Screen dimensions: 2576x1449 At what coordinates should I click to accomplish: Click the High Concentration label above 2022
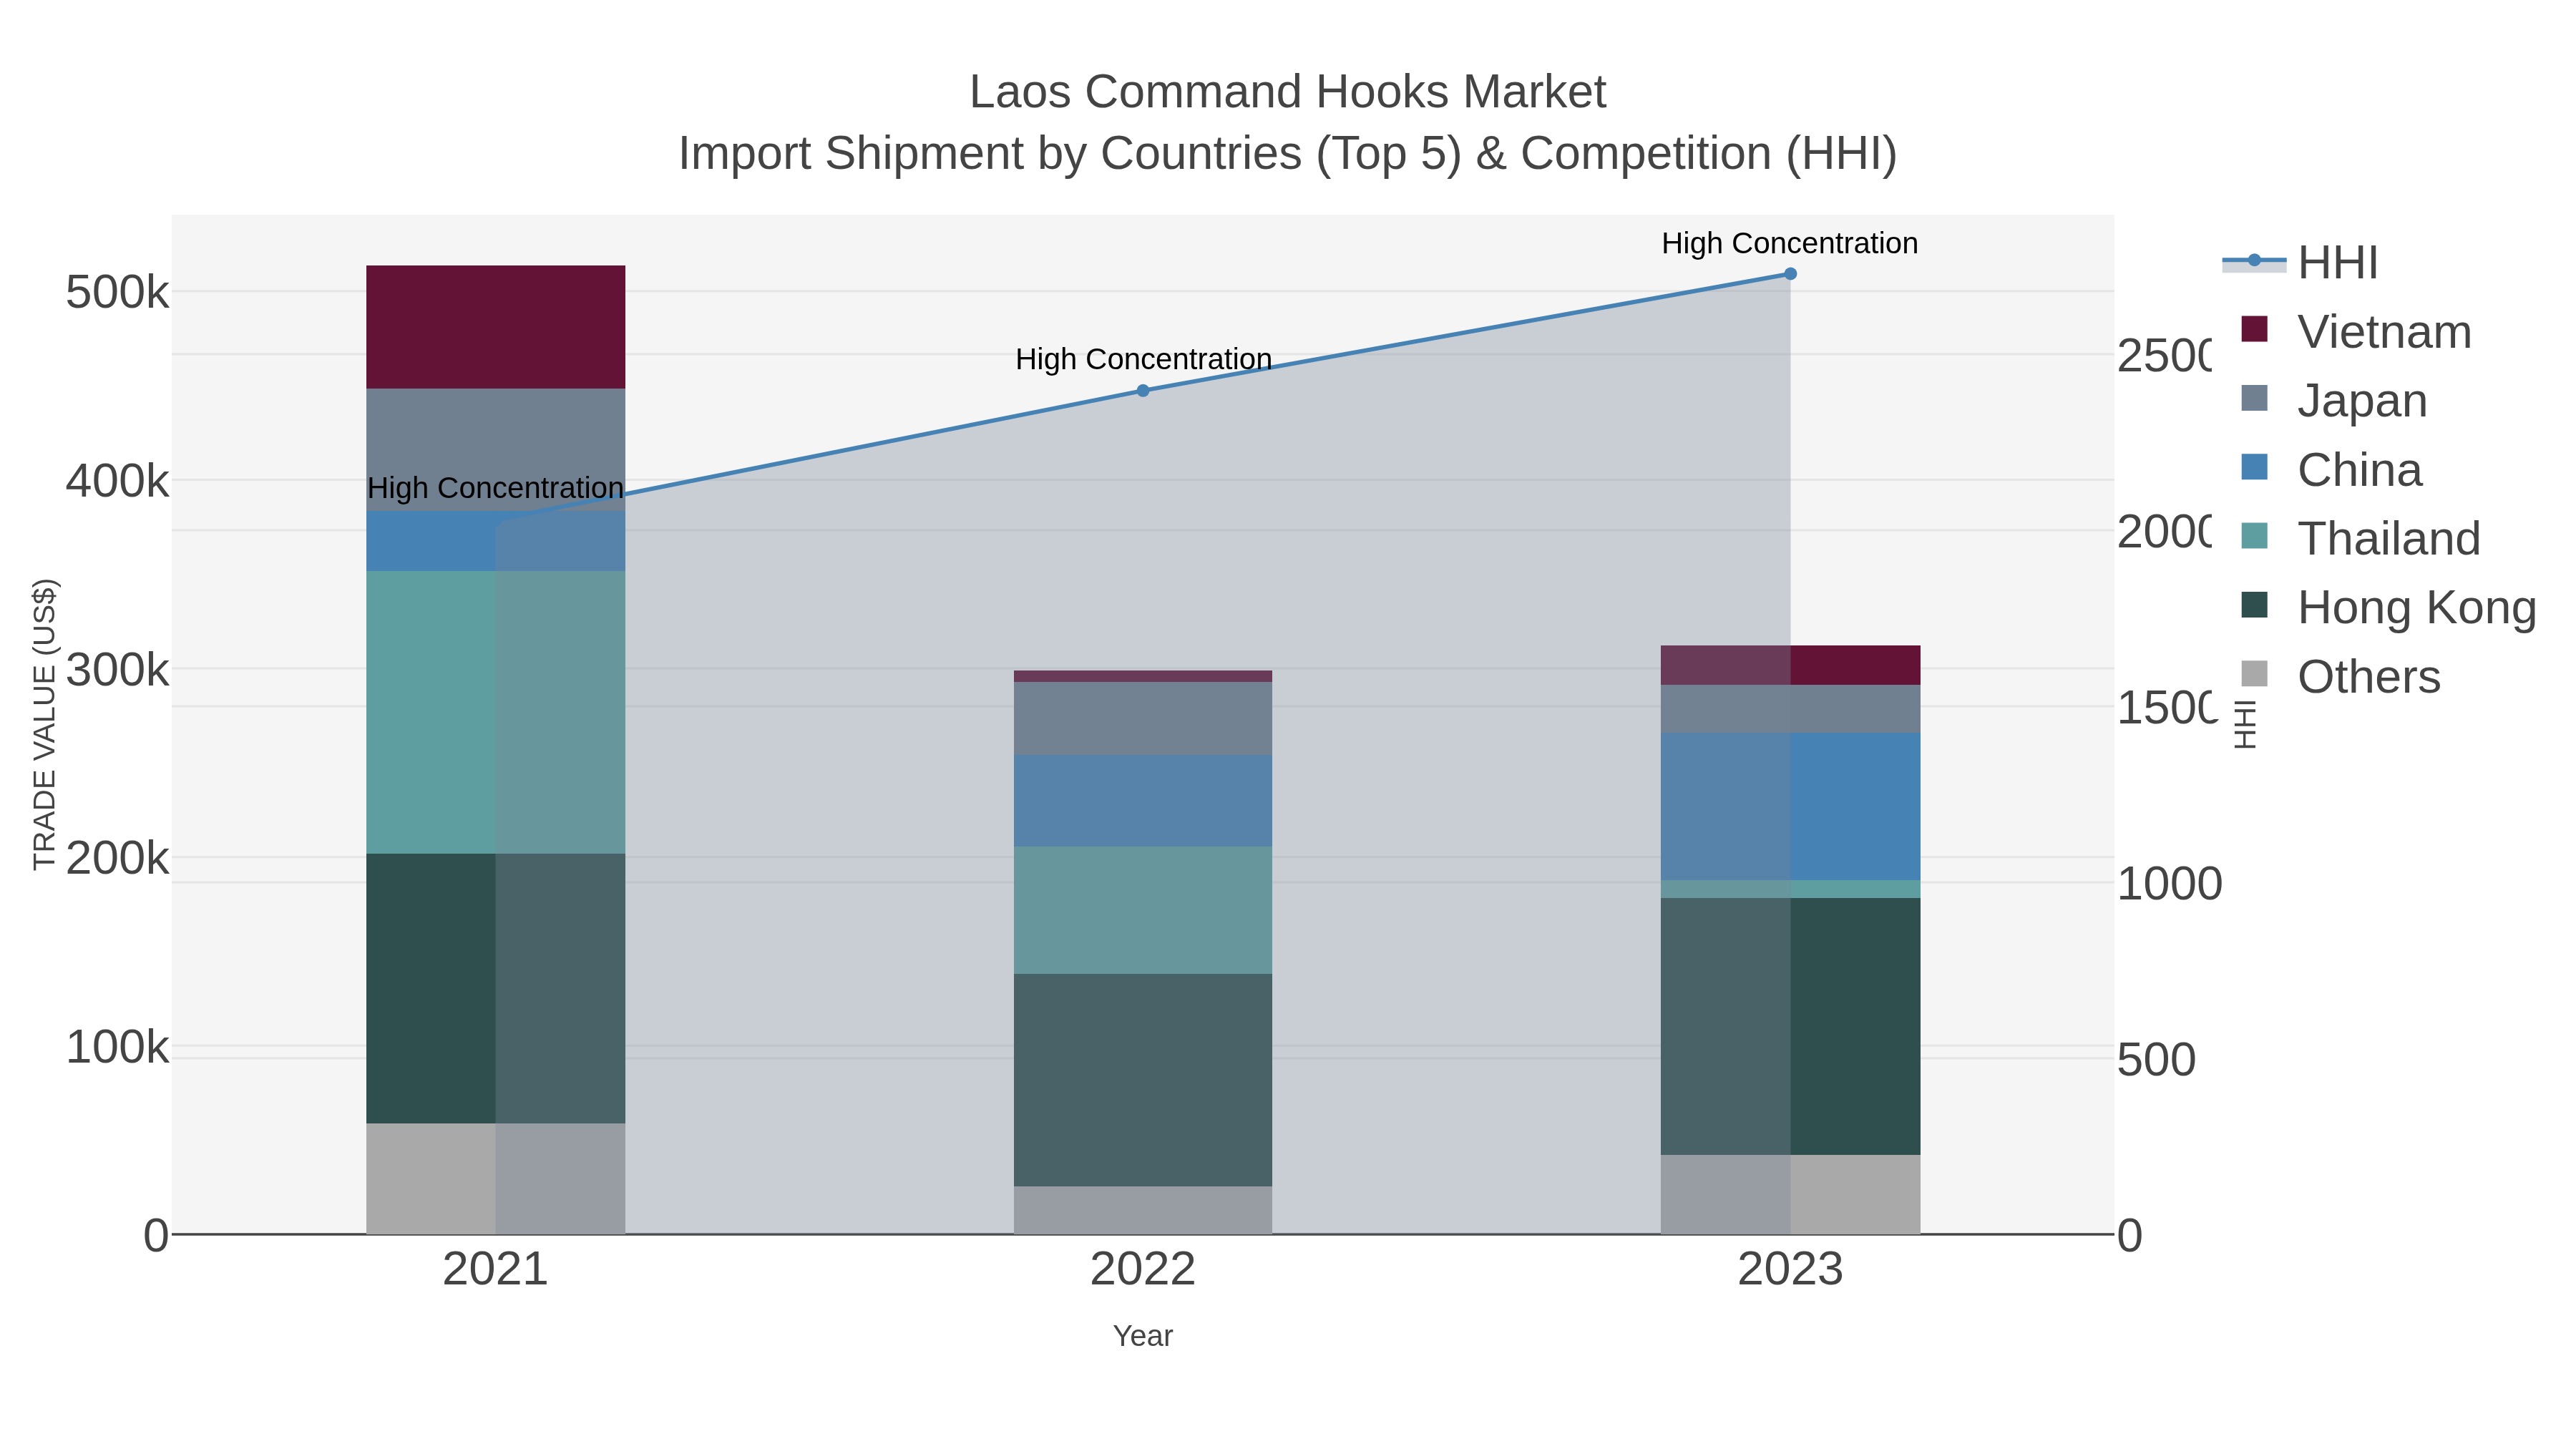1143,359
